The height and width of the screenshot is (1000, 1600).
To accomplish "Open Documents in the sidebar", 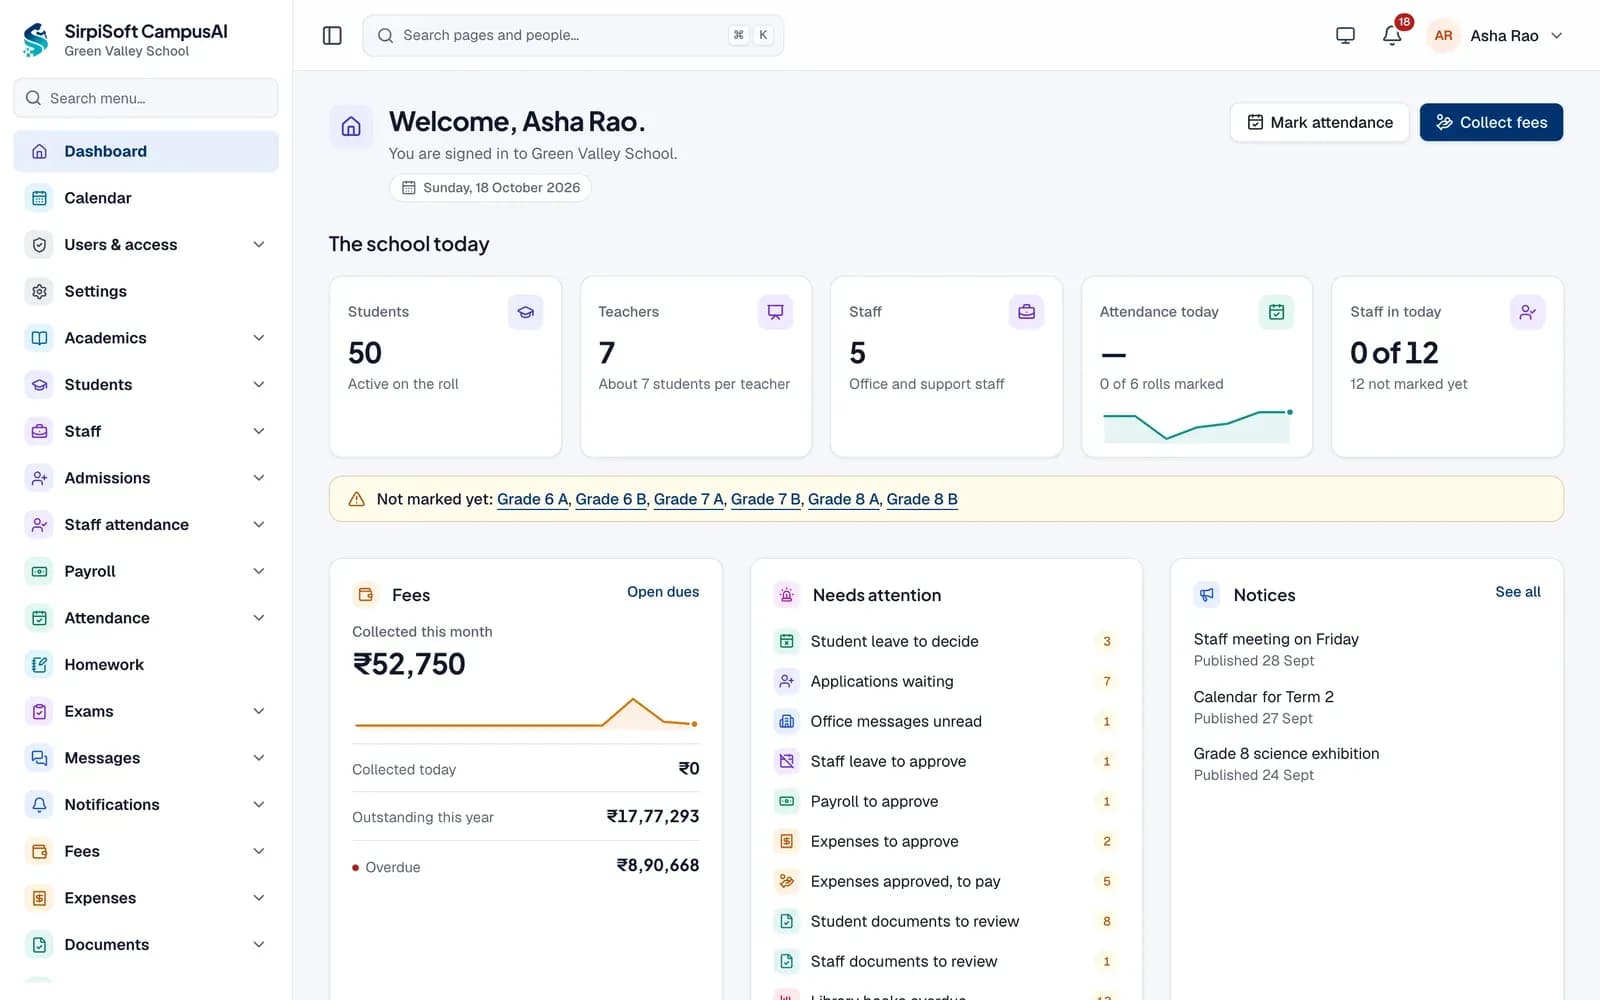I will tap(146, 945).
